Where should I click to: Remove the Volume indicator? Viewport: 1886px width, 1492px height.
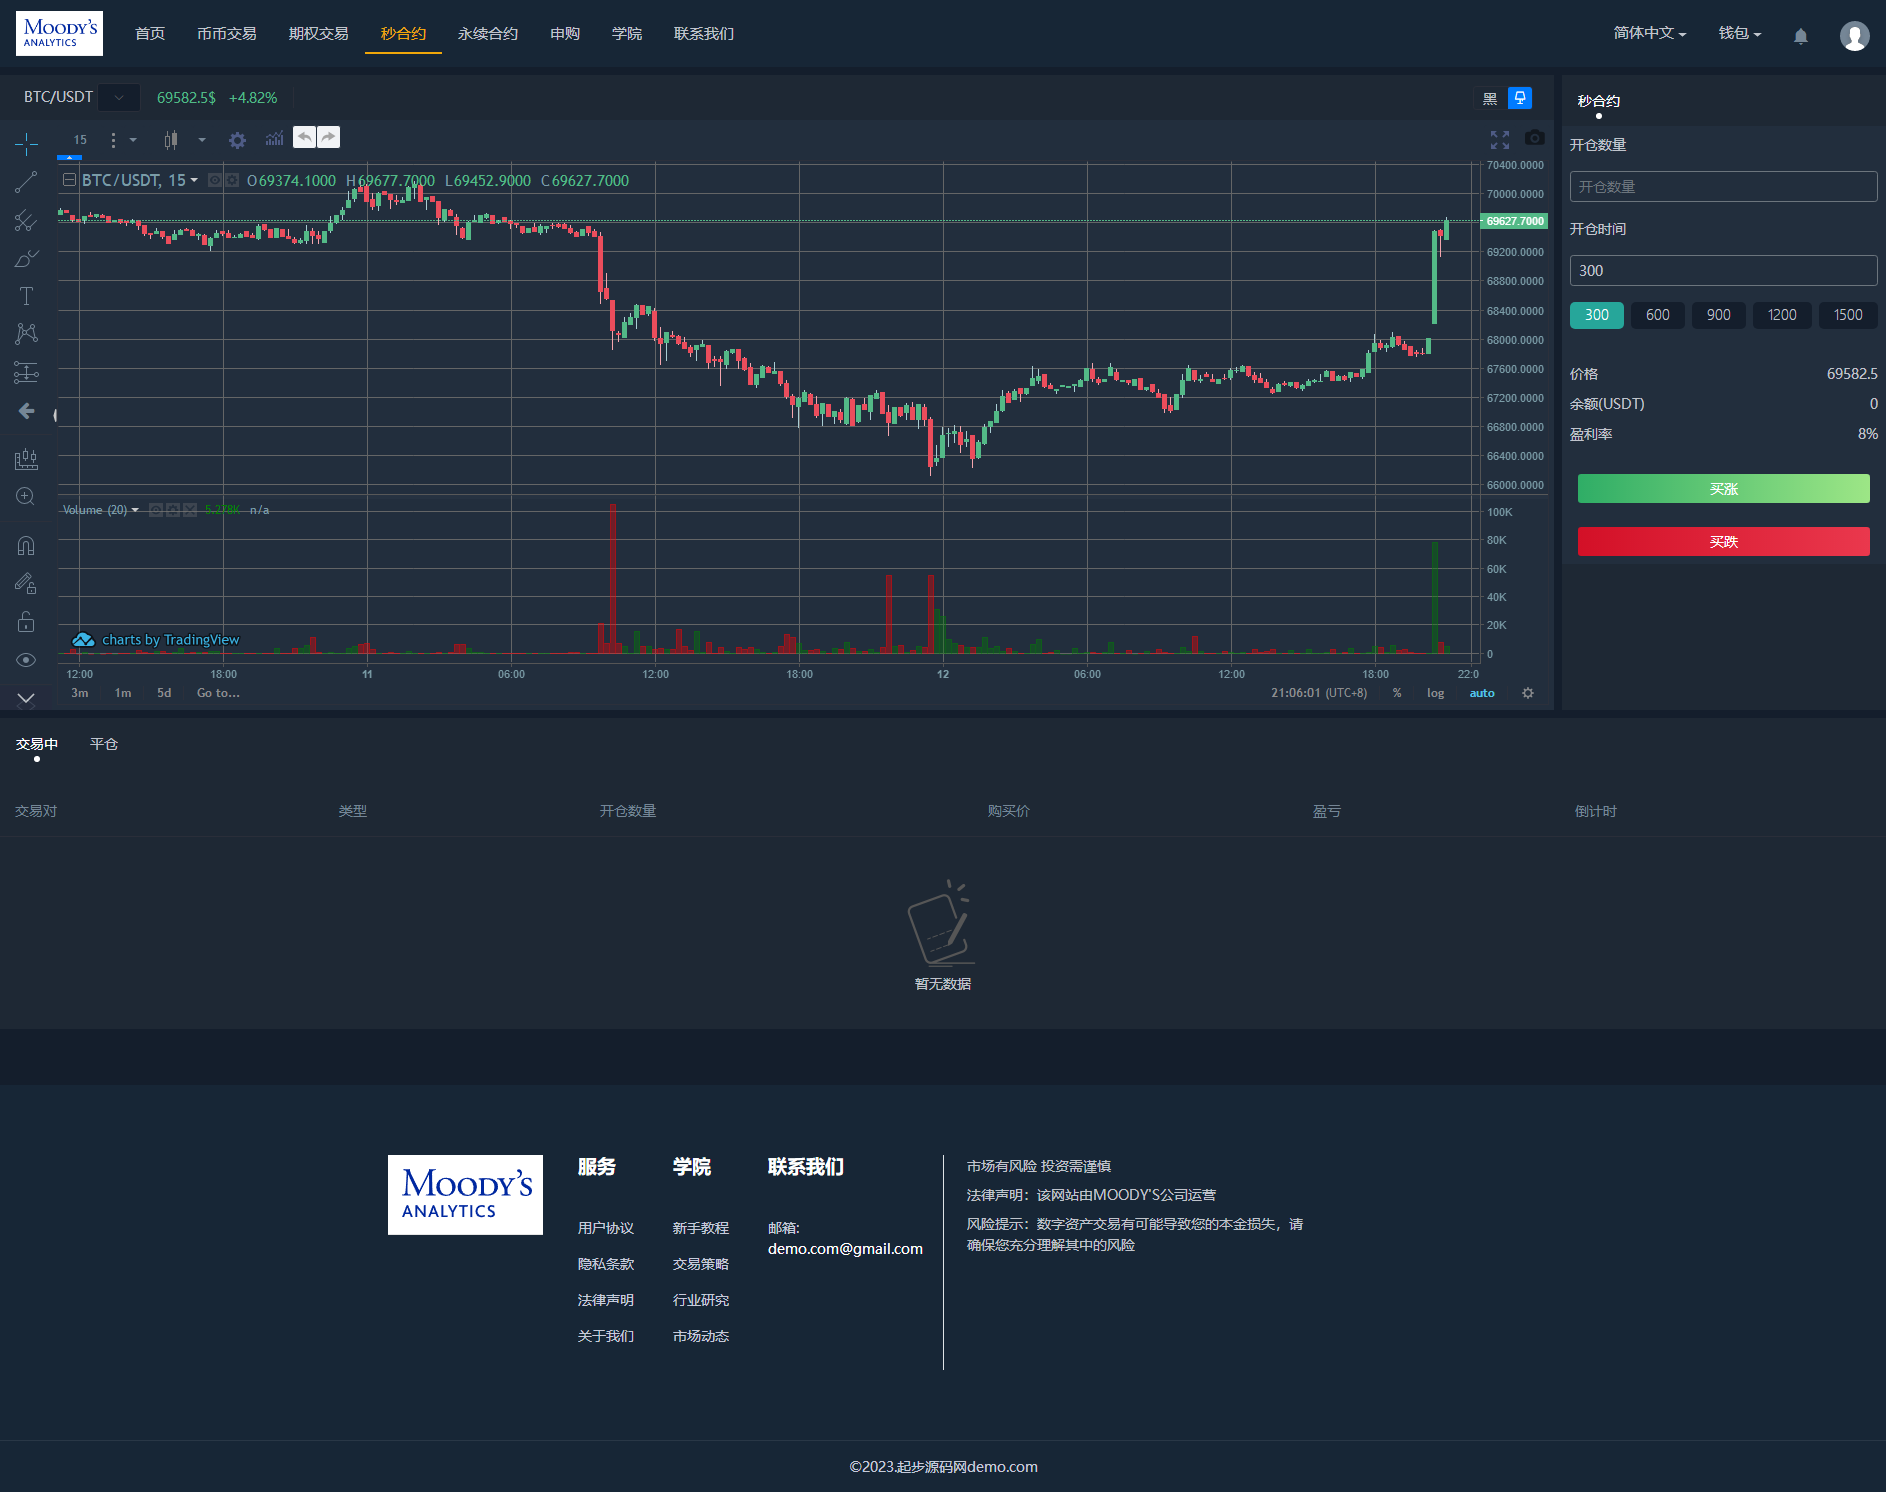pos(189,510)
